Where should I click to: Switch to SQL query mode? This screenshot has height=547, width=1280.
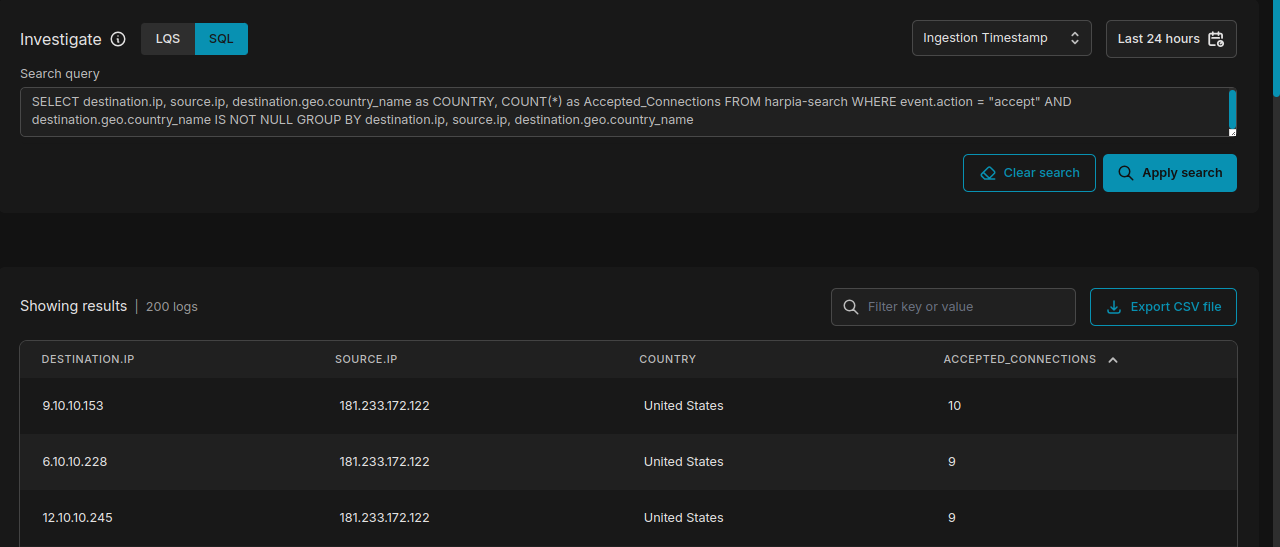coord(221,39)
